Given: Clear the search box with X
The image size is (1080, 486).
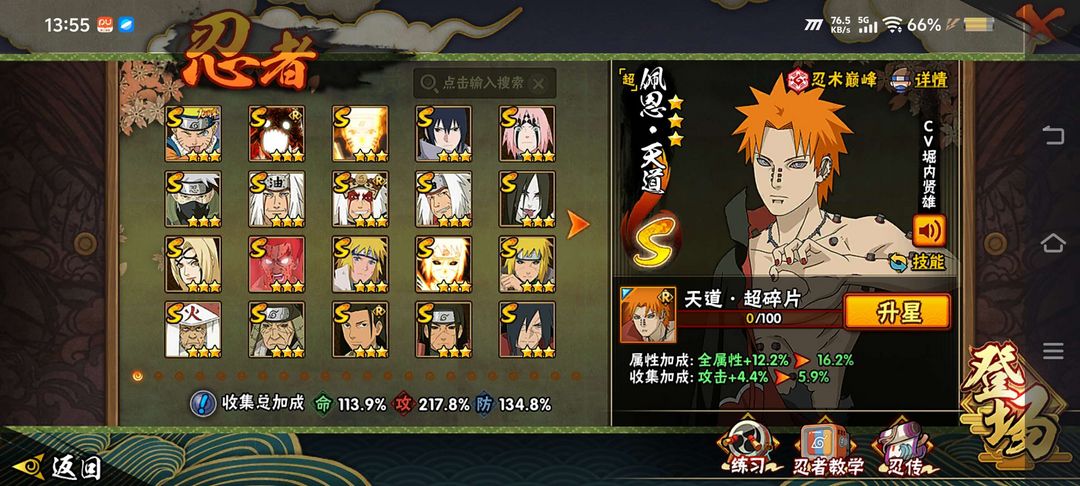Looking at the screenshot, I should 539,84.
